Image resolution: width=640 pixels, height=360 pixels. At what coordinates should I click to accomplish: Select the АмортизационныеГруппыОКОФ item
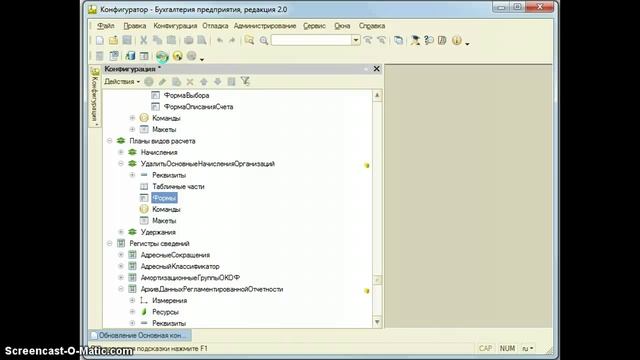(190, 278)
